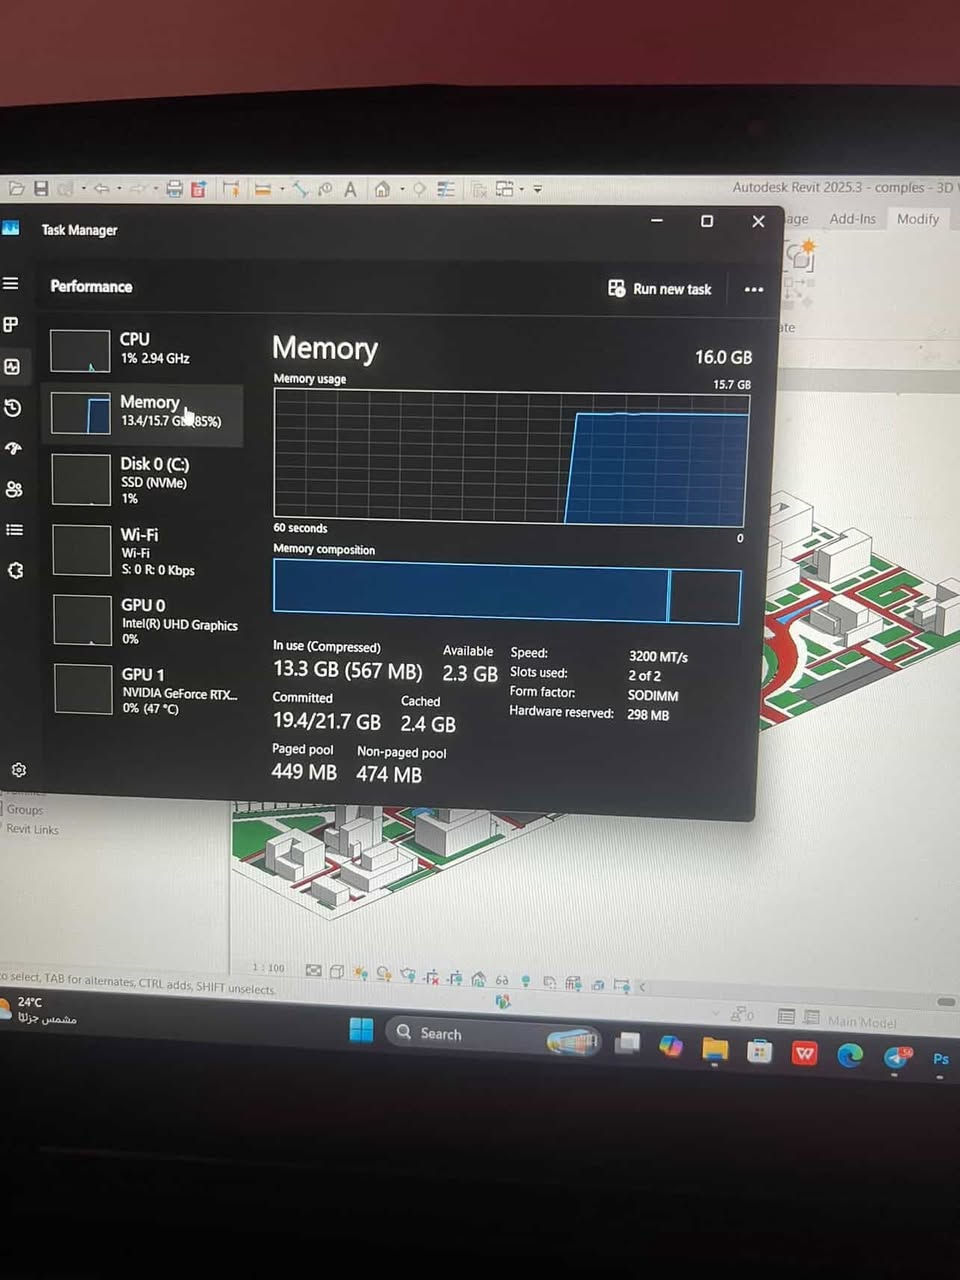Screen dimensions: 960x1280
Task: Click Revit Redo arrow
Action: pos(138,188)
